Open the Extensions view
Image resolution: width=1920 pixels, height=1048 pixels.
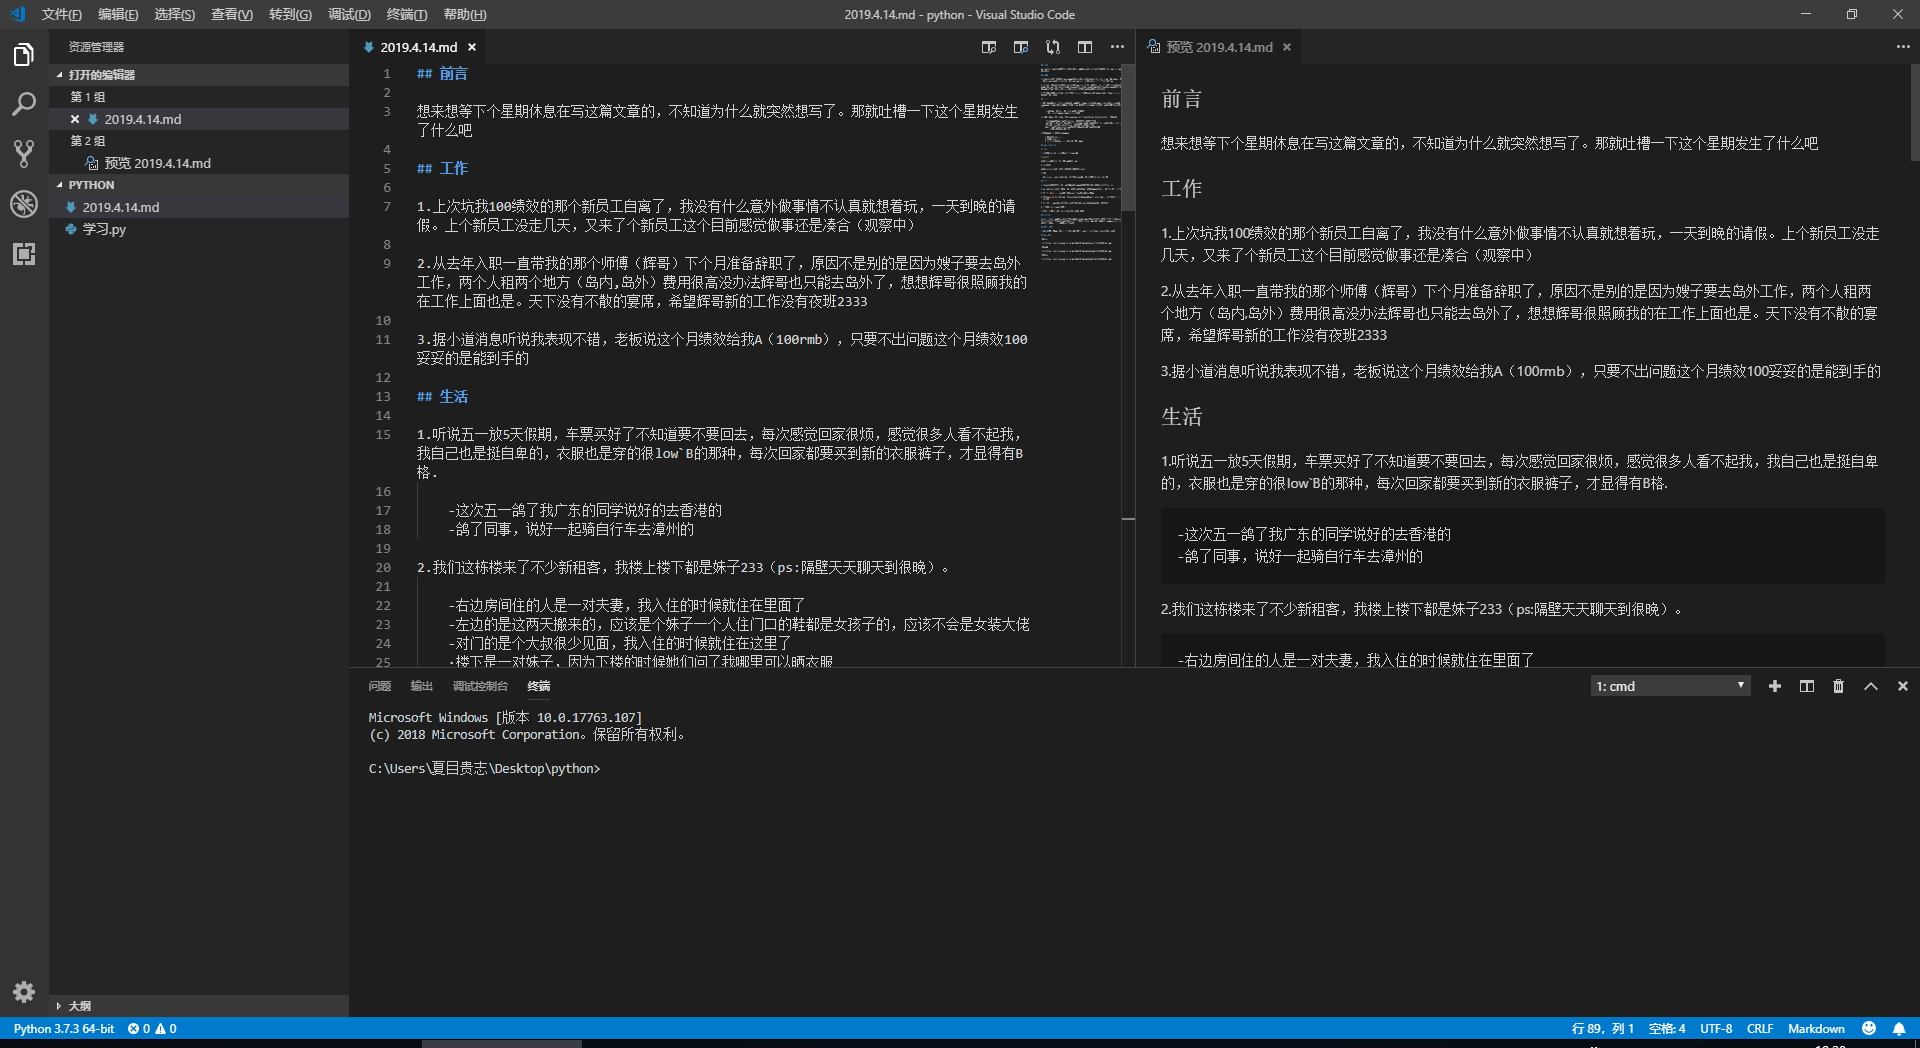pos(24,254)
